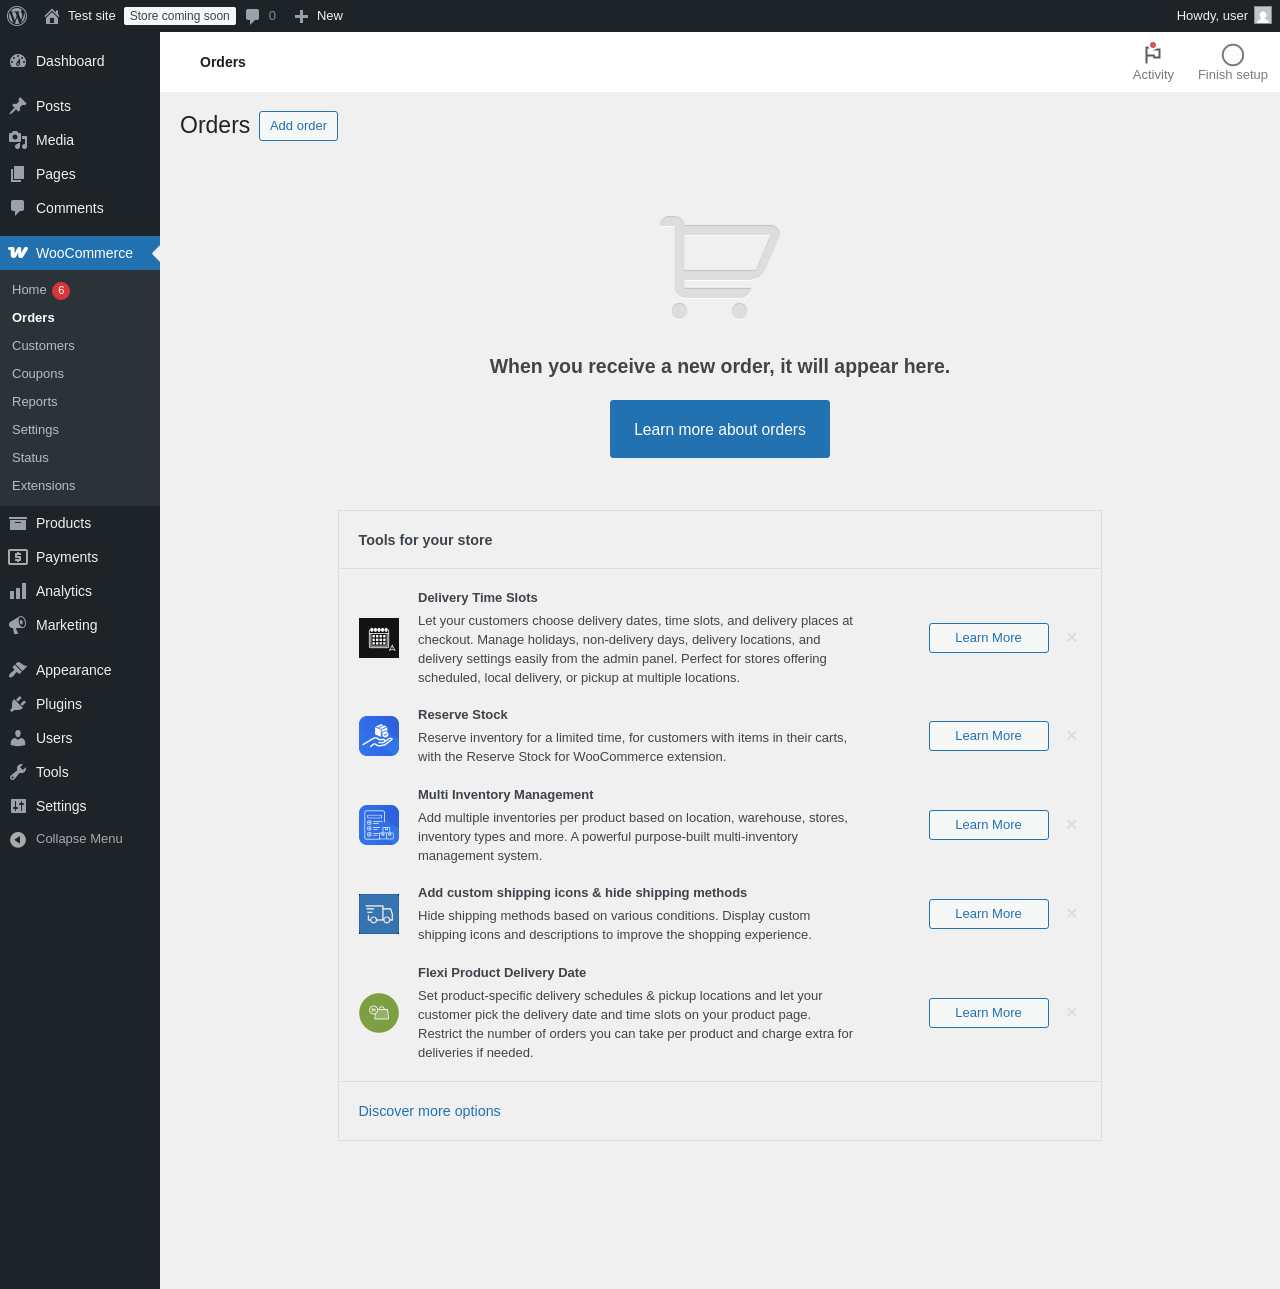The height and width of the screenshot is (1289, 1280).
Task: Learn More about custom shipping icons
Action: click(989, 914)
